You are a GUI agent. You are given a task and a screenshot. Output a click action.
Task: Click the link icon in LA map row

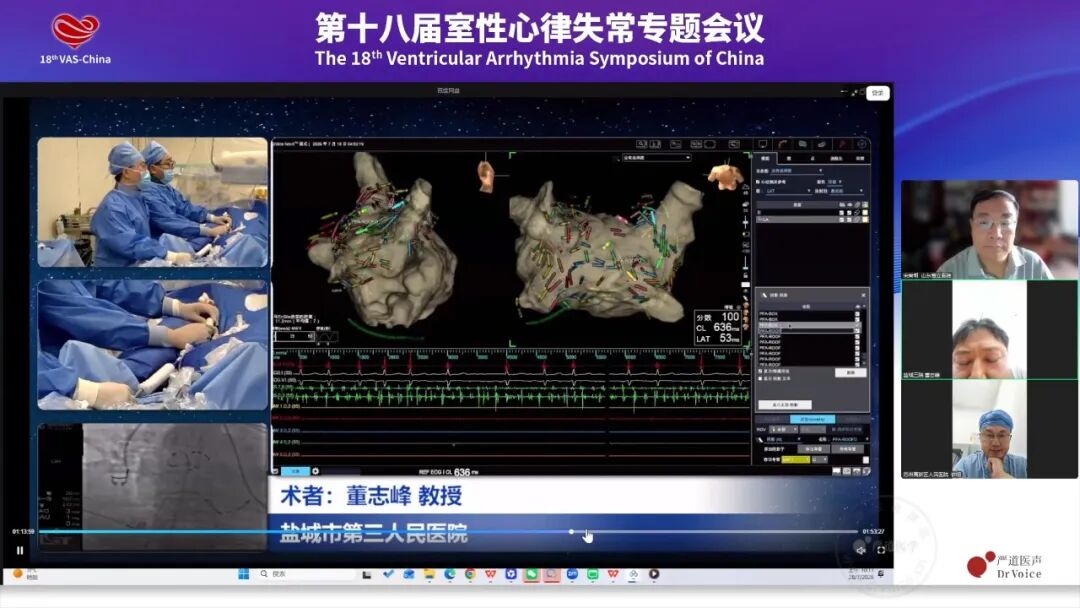[856, 220]
